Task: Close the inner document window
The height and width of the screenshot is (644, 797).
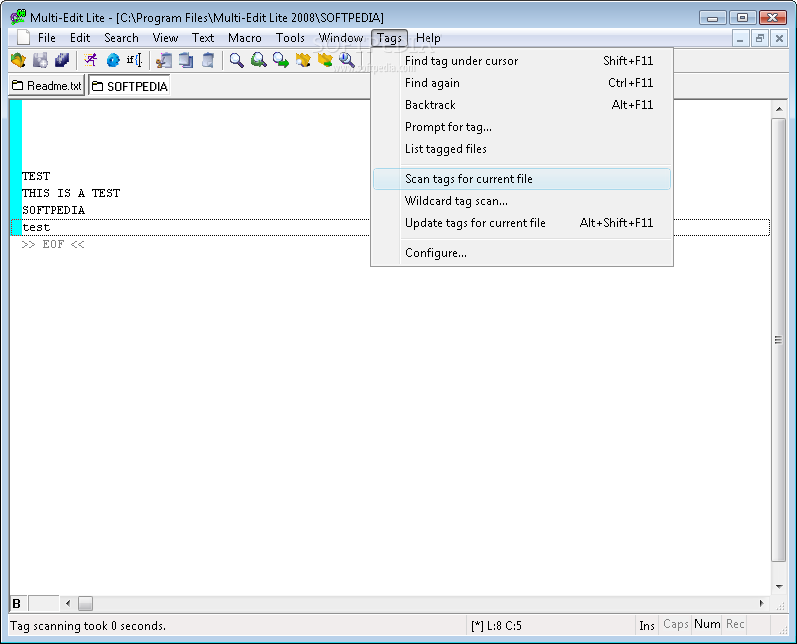Action: (779, 38)
